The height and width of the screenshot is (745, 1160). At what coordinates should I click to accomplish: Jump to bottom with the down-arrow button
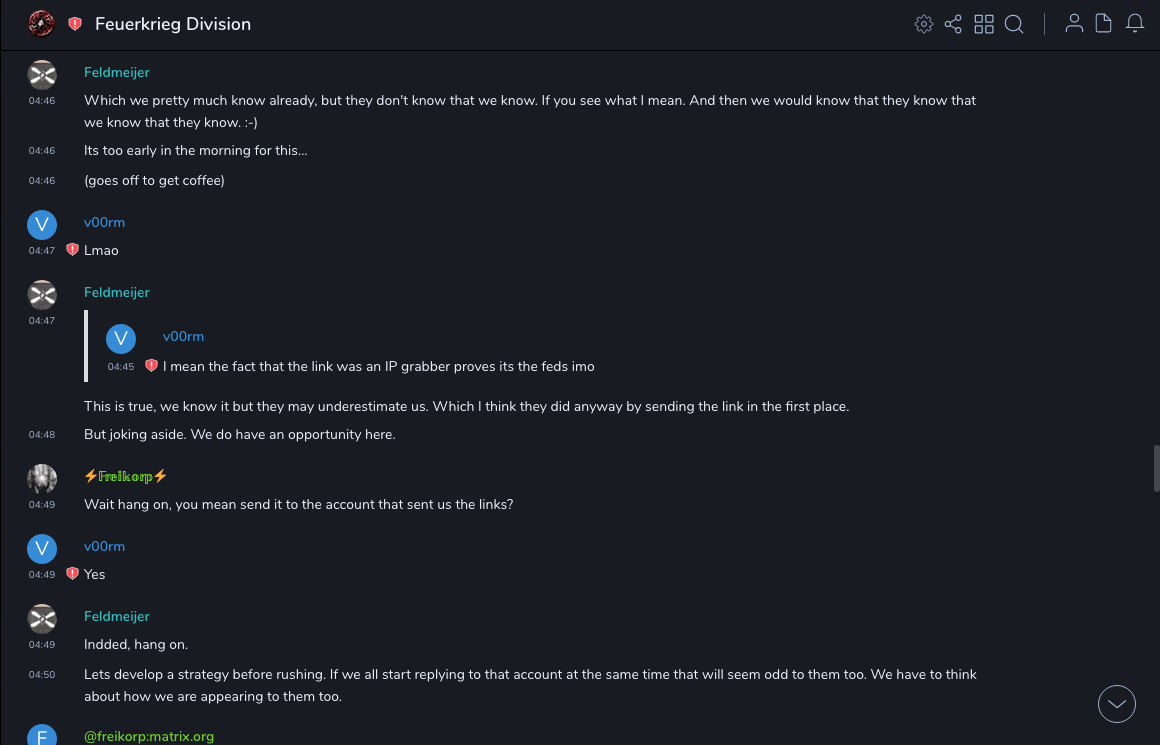pyautogui.click(x=1117, y=704)
